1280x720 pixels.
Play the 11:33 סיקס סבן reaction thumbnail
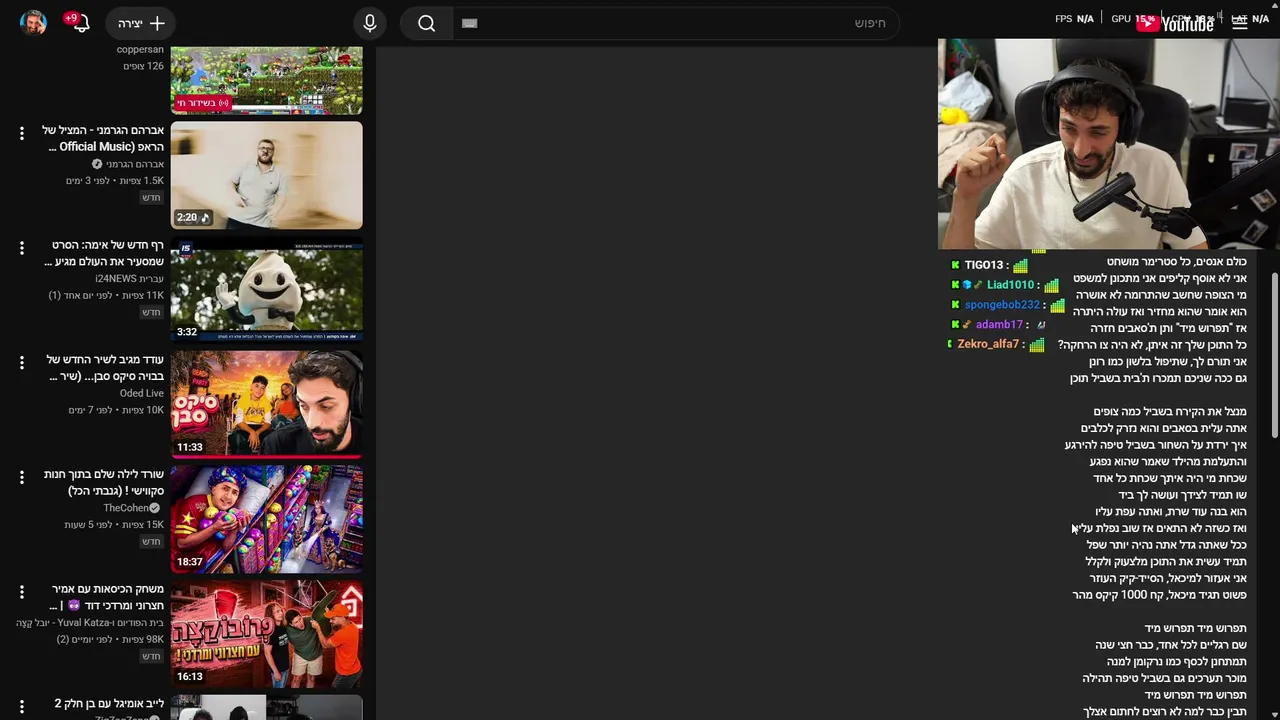click(266, 405)
